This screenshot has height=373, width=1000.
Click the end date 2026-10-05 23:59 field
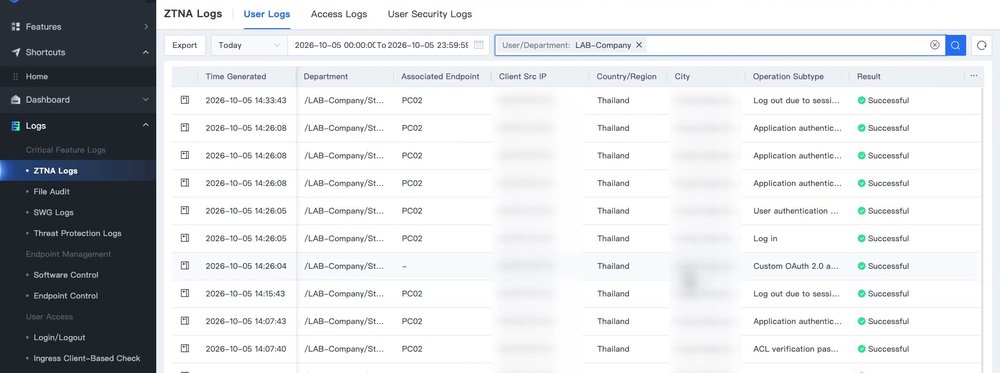[x=428, y=45]
